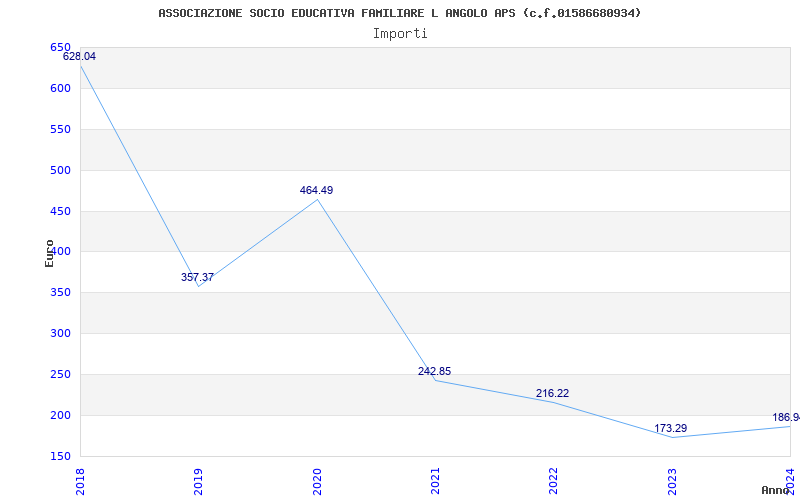The height and width of the screenshot is (500, 800).
Task: Click data label 242.85
Action: [x=435, y=371]
